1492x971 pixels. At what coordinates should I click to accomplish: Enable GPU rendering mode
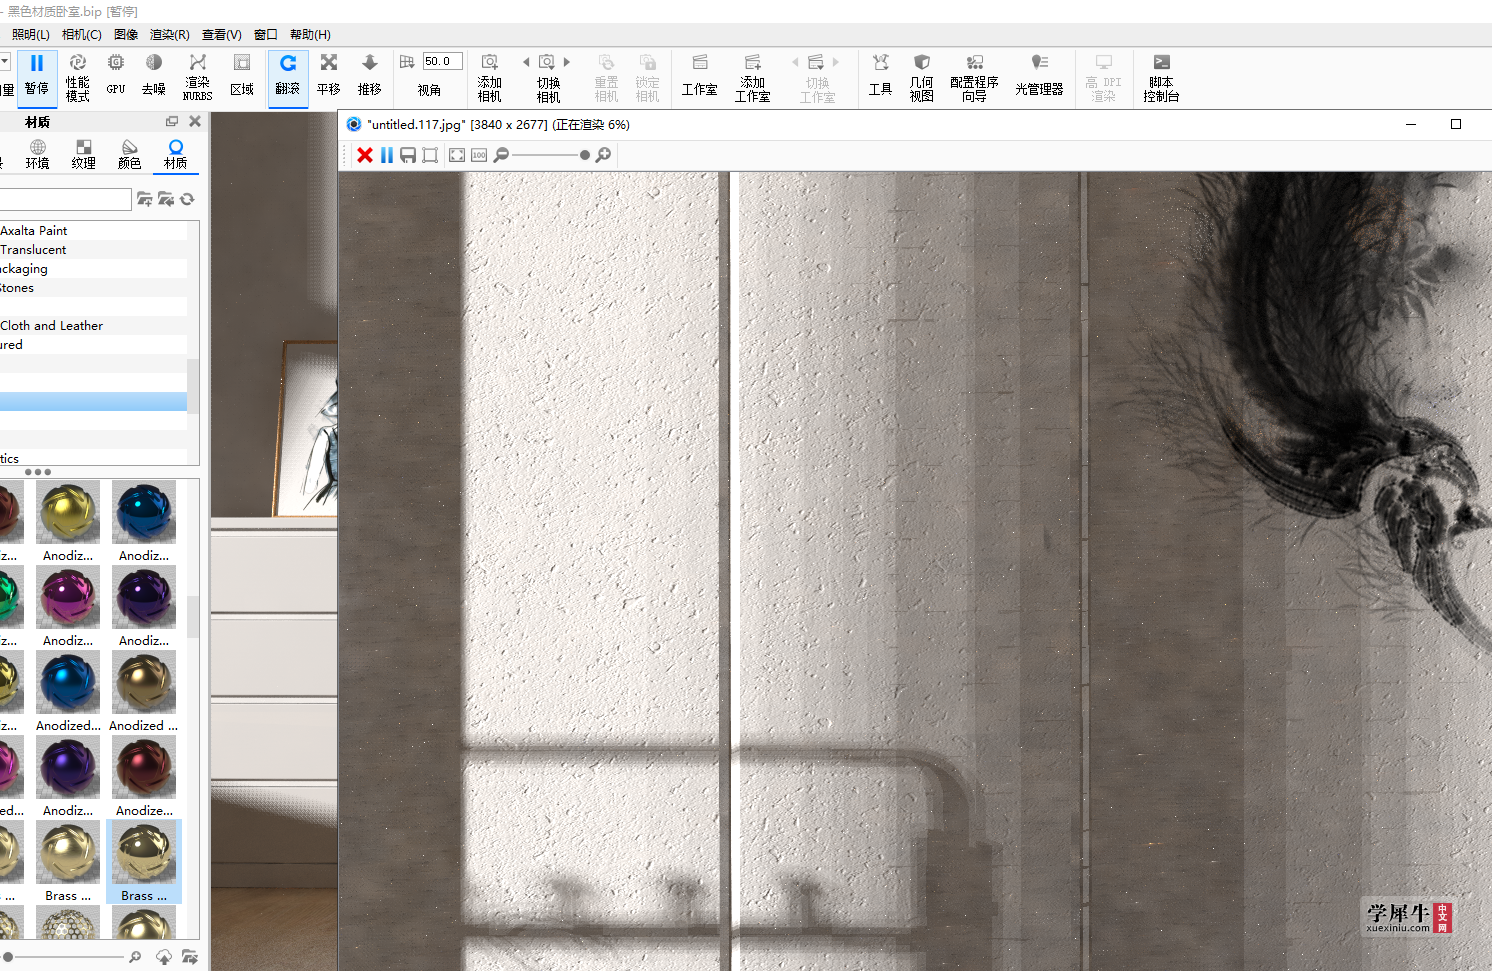(116, 77)
